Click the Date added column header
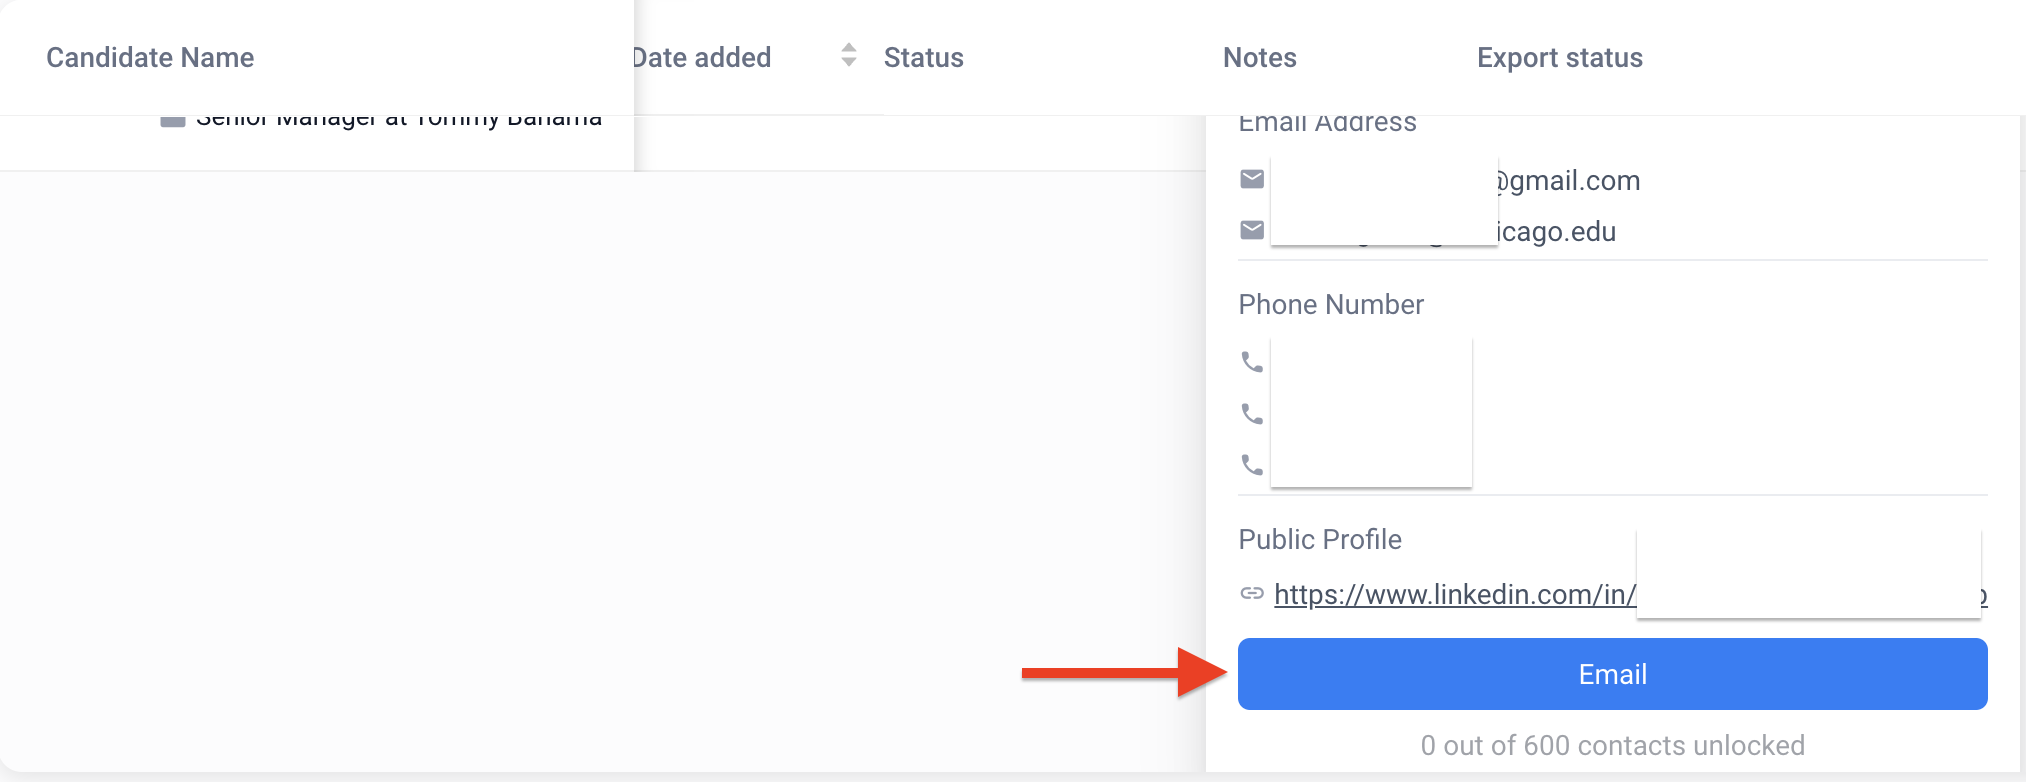This screenshot has width=2026, height=782. (702, 58)
